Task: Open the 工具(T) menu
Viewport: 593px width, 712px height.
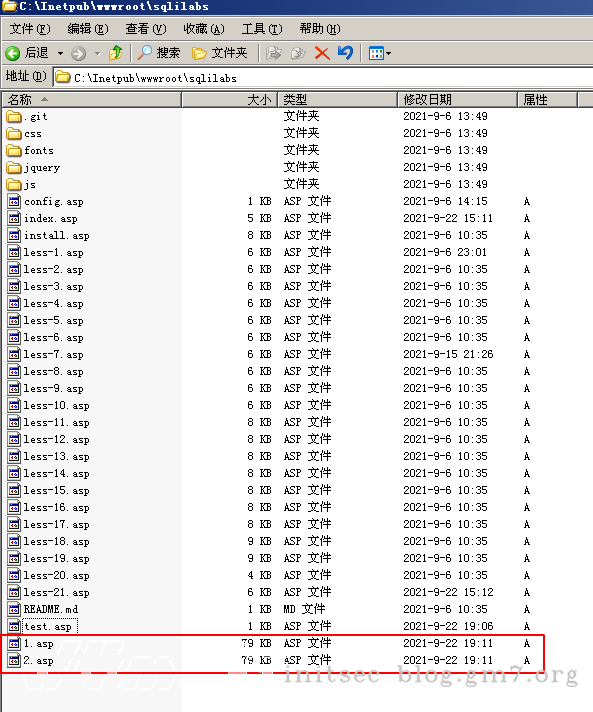Action: 262,29
